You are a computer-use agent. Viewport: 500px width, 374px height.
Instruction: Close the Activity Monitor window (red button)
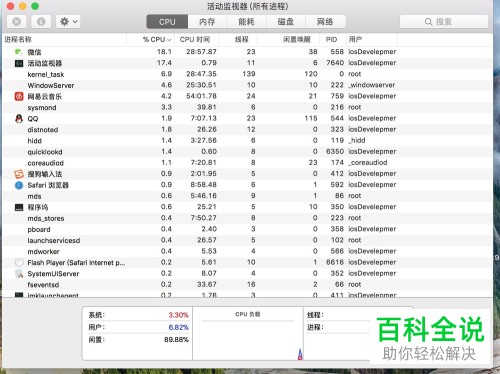[x=10, y=6]
